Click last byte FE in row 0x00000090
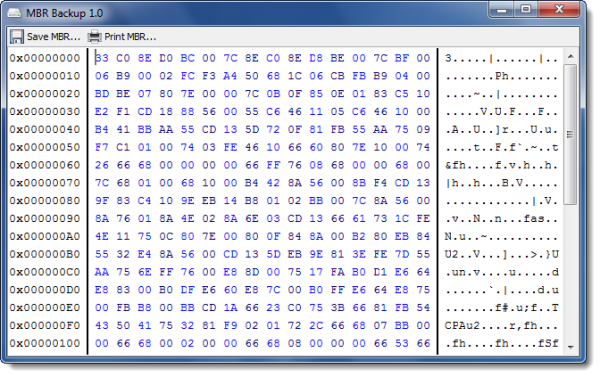 coord(423,219)
